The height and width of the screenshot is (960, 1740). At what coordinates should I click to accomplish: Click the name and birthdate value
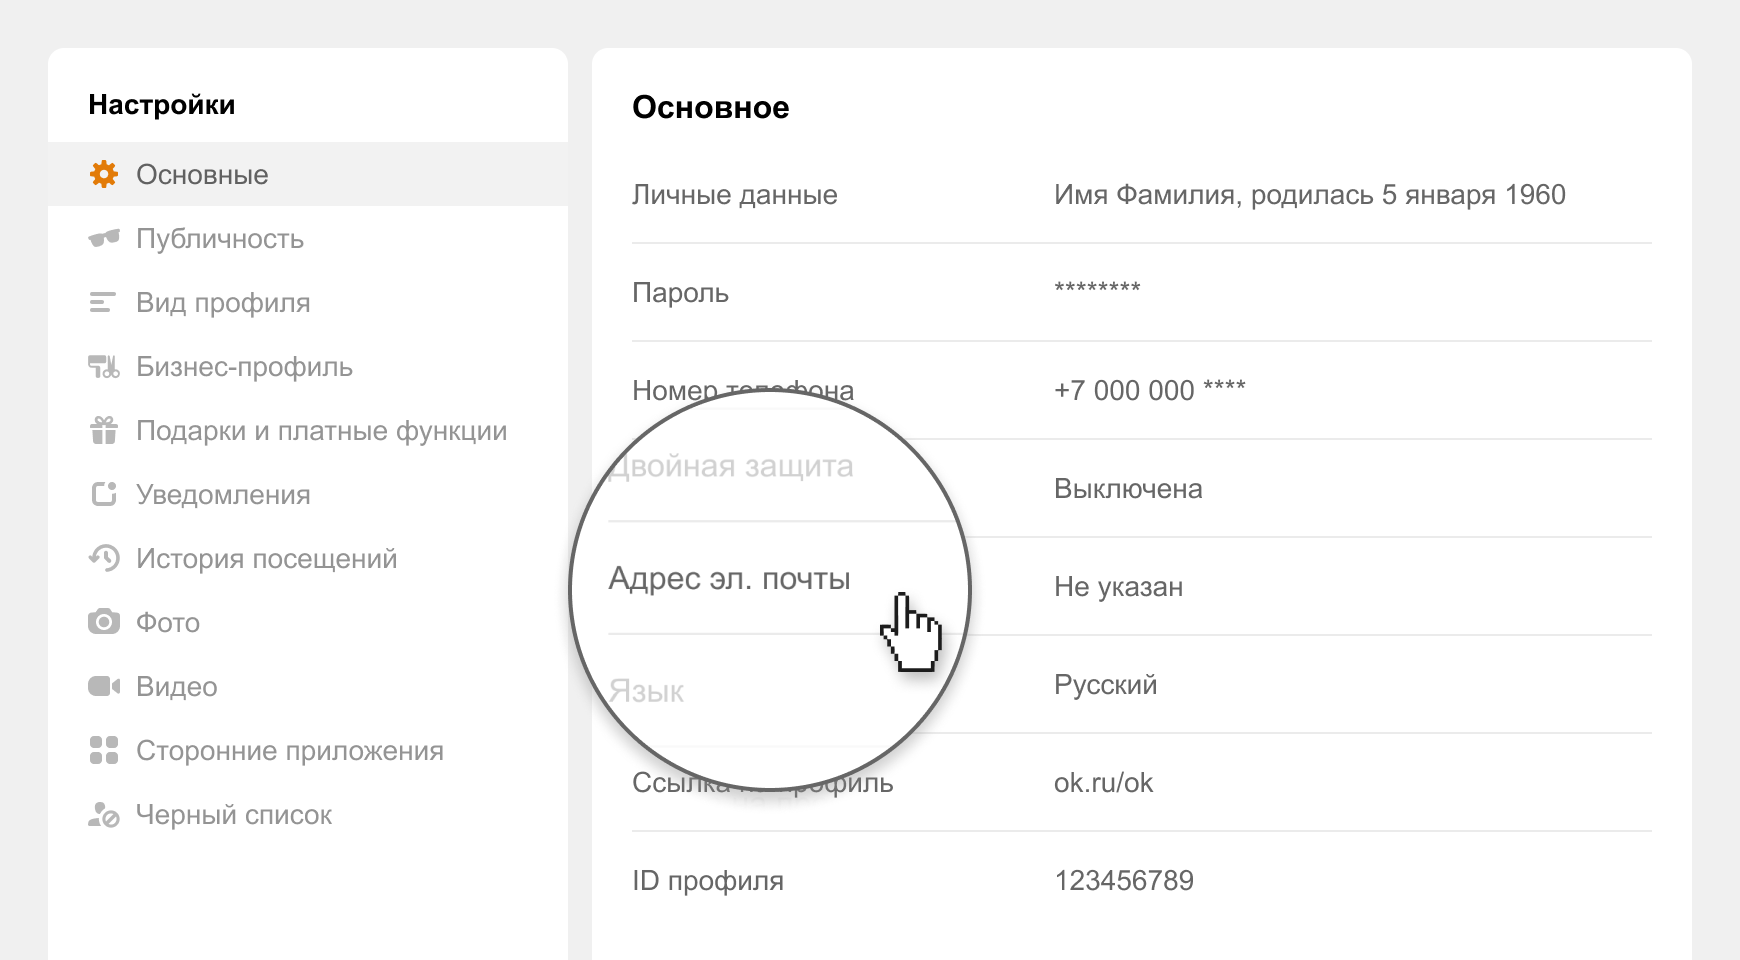point(1310,195)
